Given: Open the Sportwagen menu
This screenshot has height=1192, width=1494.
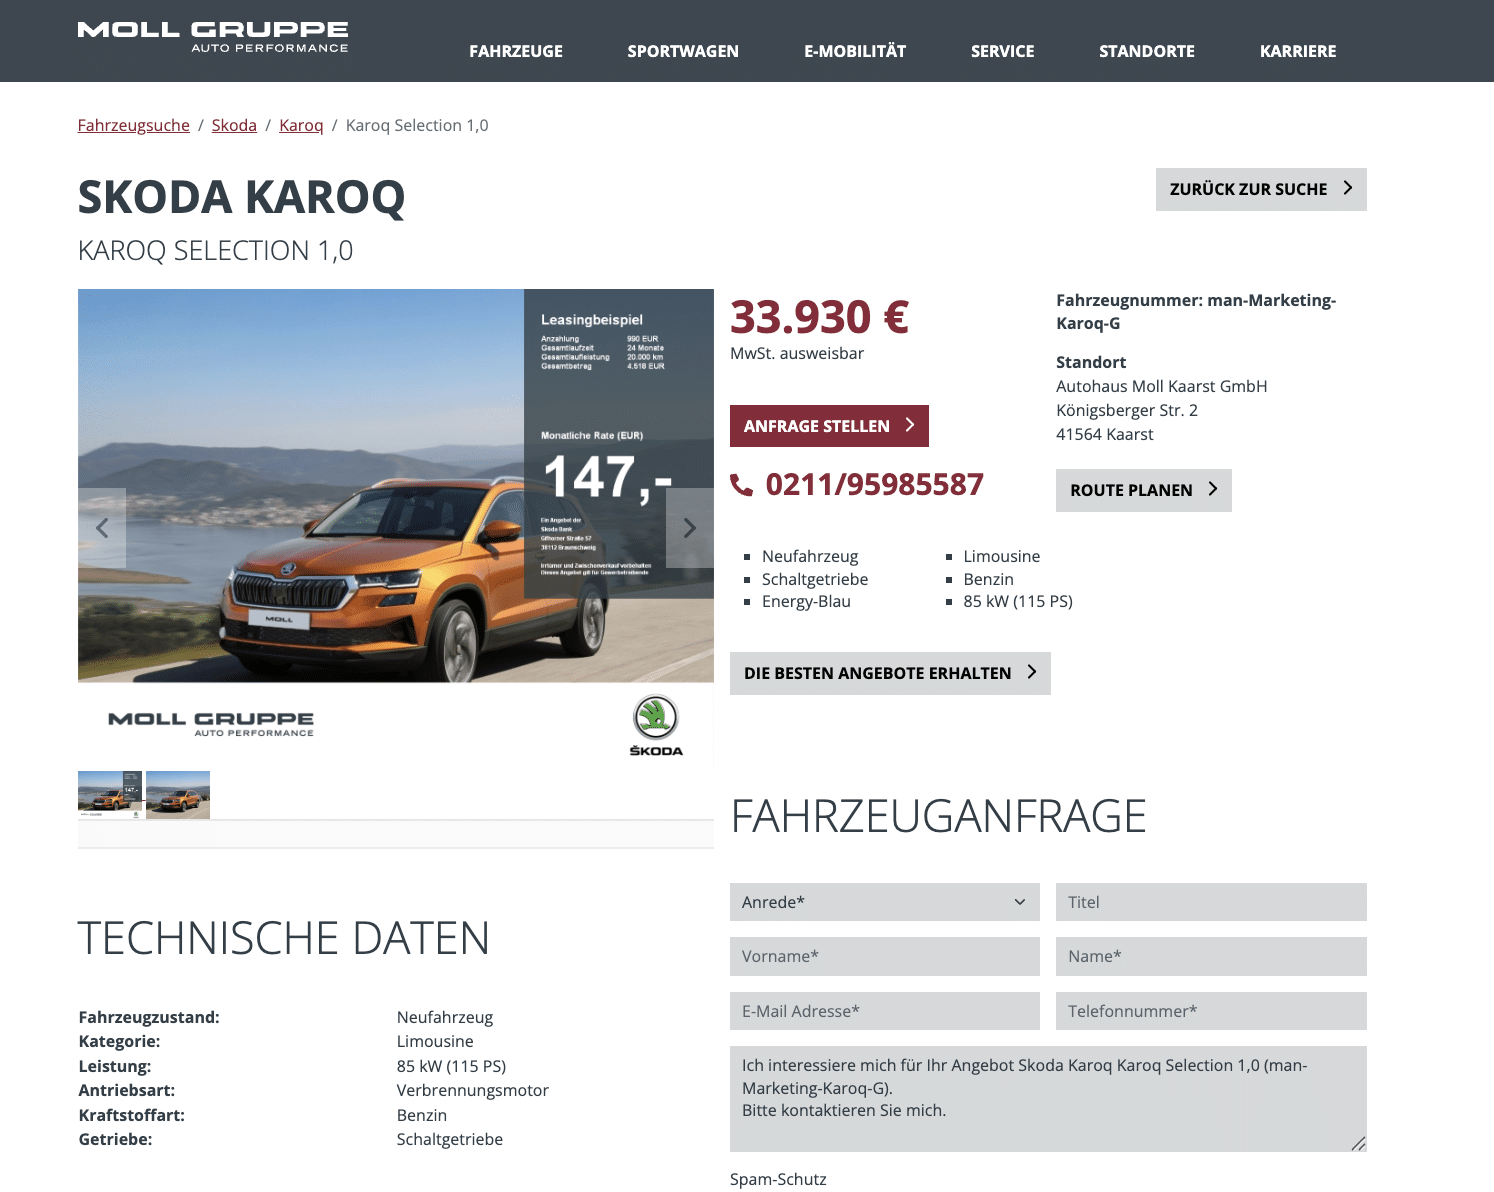Looking at the screenshot, I should 683,51.
